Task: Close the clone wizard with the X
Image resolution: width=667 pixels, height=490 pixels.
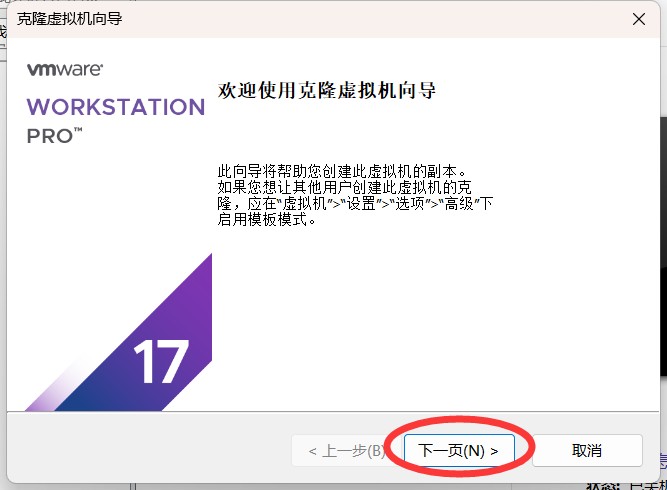Action: [638, 19]
